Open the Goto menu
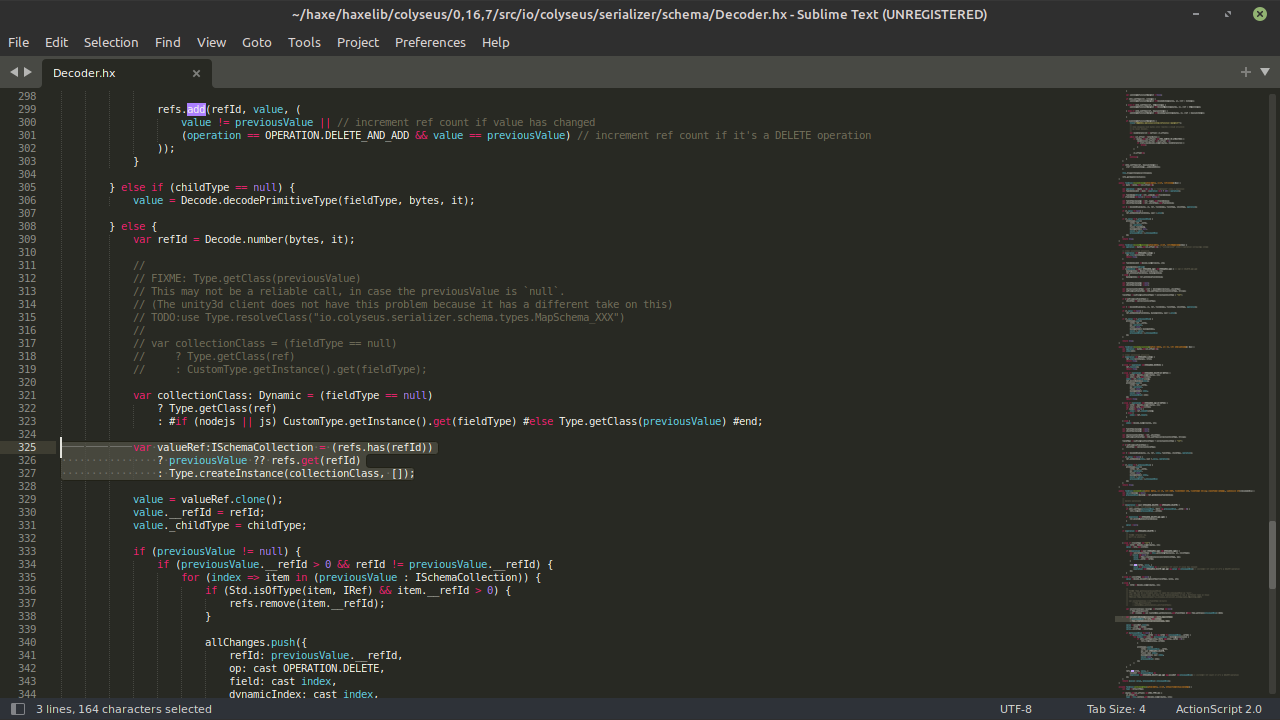 click(x=256, y=42)
